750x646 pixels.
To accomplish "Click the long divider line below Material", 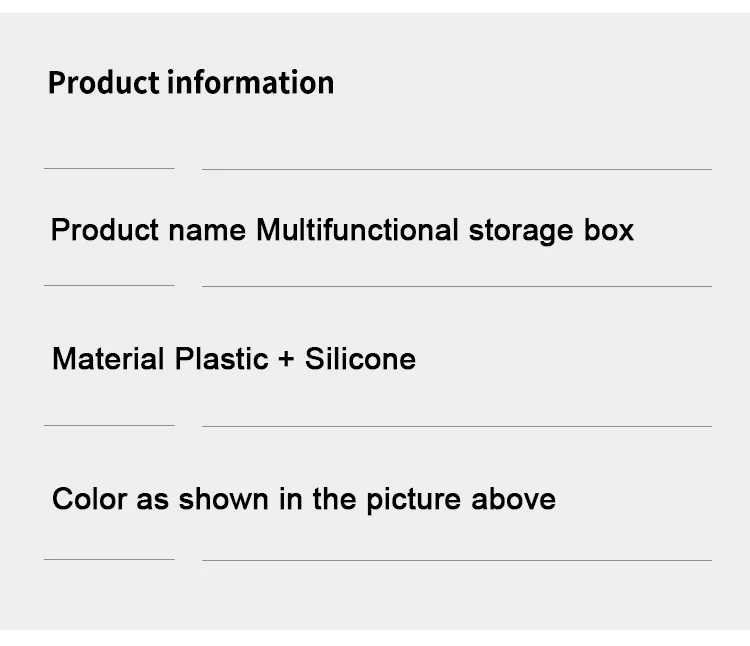I will point(456,426).
